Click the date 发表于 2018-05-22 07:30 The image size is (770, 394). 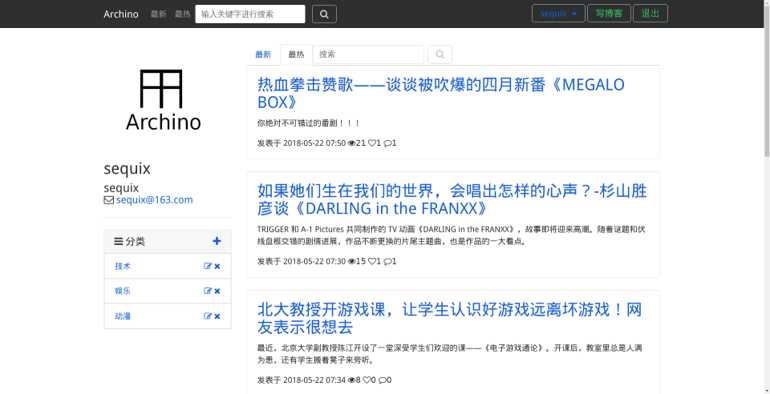click(x=302, y=262)
